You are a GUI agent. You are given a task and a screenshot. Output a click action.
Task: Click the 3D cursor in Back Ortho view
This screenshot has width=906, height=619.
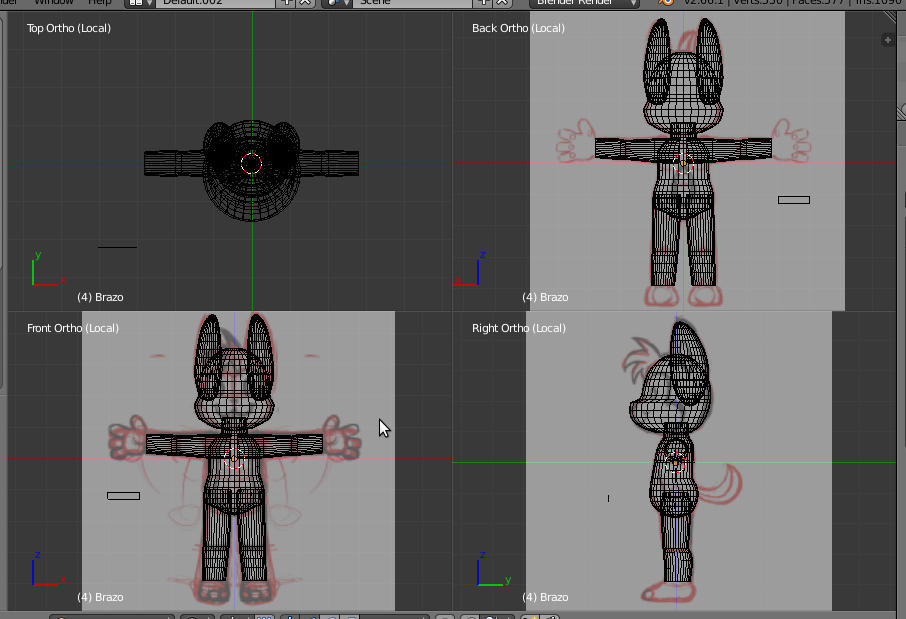click(x=684, y=164)
